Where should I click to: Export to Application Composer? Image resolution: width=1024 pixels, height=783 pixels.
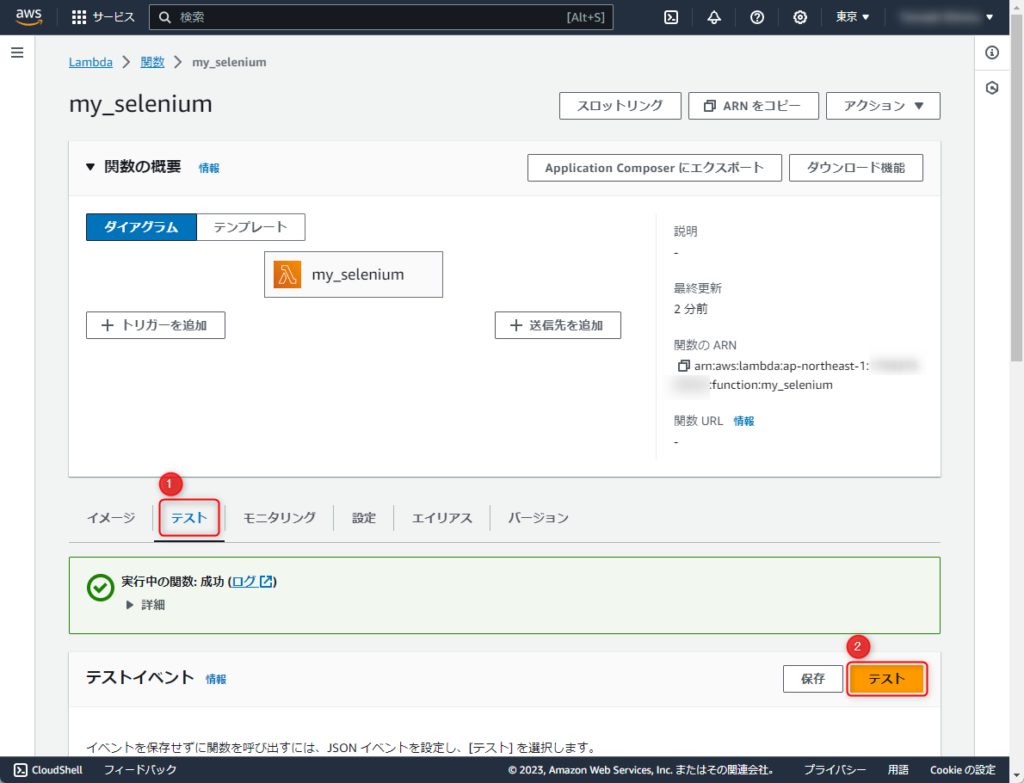(x=654, y=168)
